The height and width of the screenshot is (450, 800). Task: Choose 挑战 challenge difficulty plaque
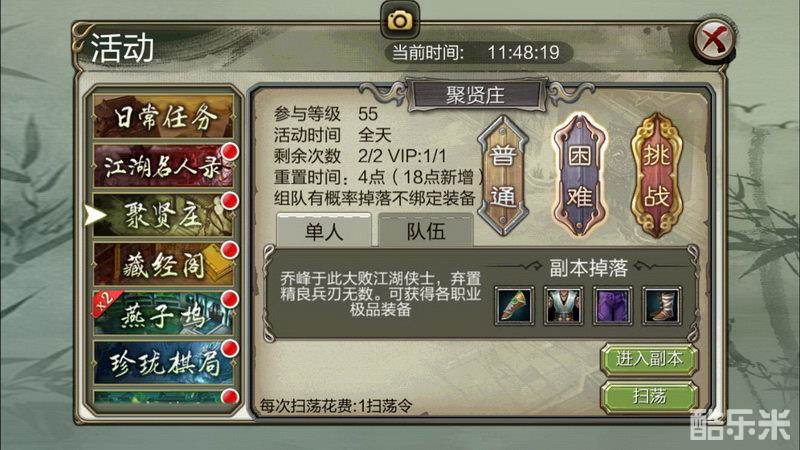point(657,176)
